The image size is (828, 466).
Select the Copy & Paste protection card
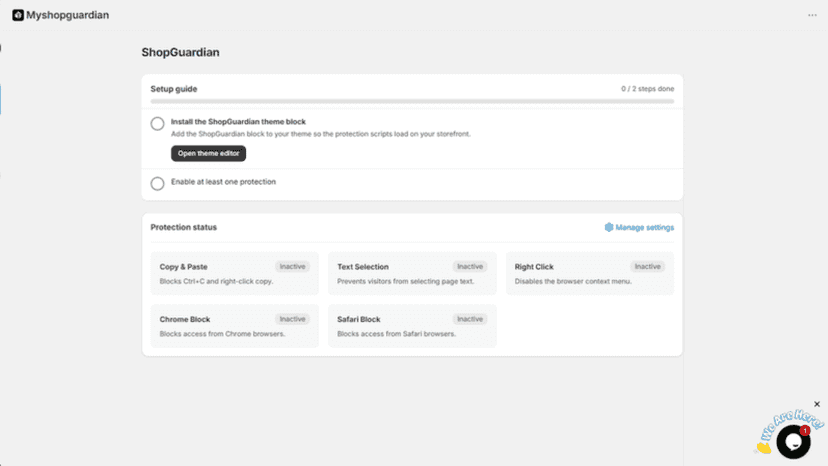[234, 273]
